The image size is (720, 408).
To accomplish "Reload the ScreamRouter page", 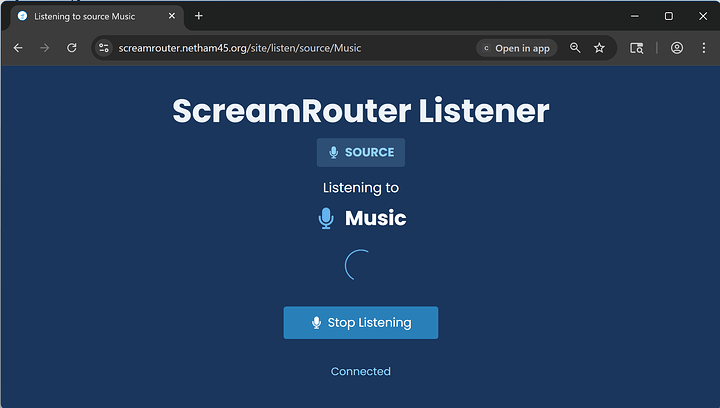I will [72, 48].
